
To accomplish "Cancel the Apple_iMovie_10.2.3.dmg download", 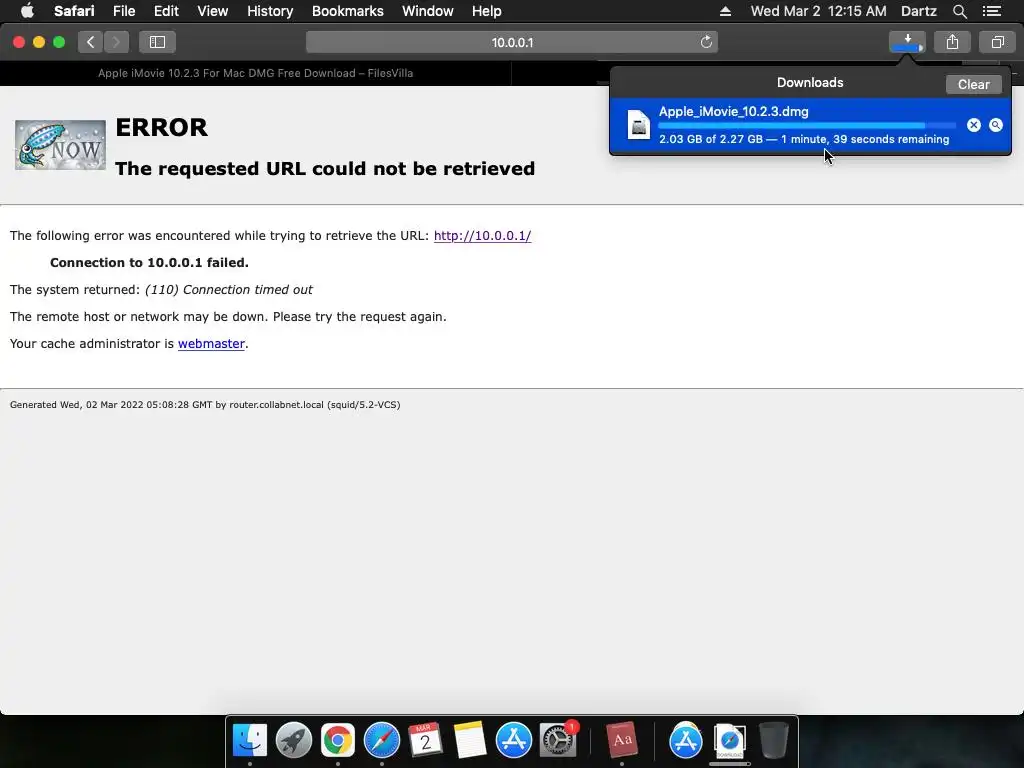I will [x=974, y=125].
